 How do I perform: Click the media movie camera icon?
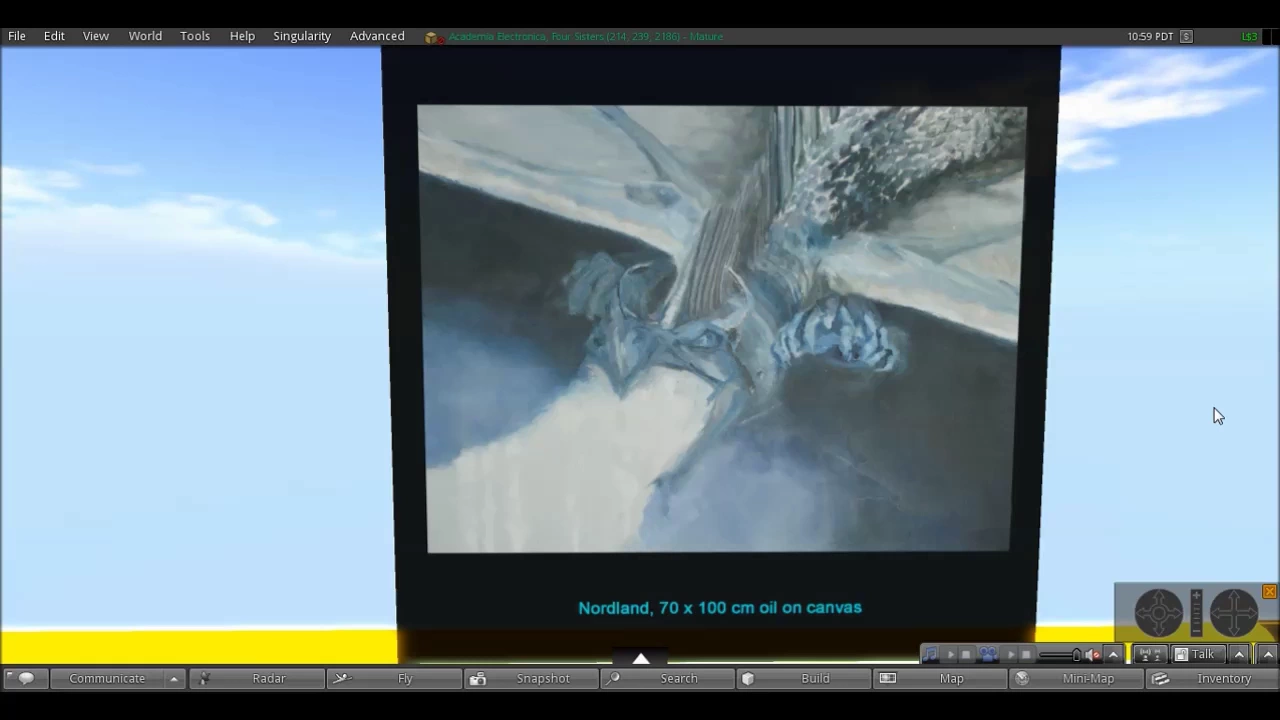(x=988, y=654)
